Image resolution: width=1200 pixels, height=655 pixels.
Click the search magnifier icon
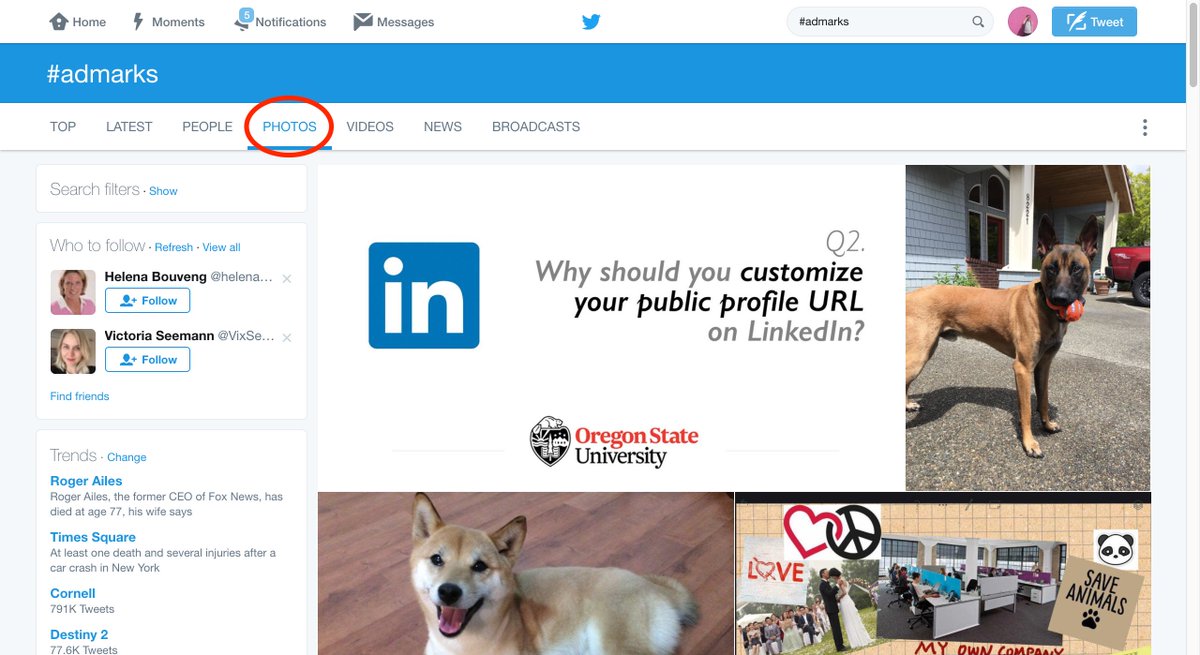point(978,21)
